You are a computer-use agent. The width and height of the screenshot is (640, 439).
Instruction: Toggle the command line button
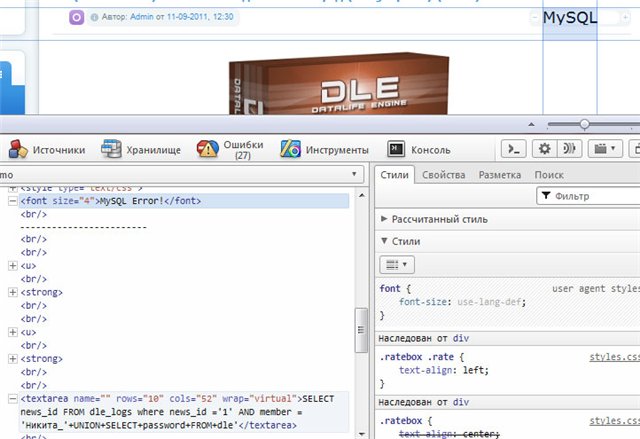pos(513,149)
